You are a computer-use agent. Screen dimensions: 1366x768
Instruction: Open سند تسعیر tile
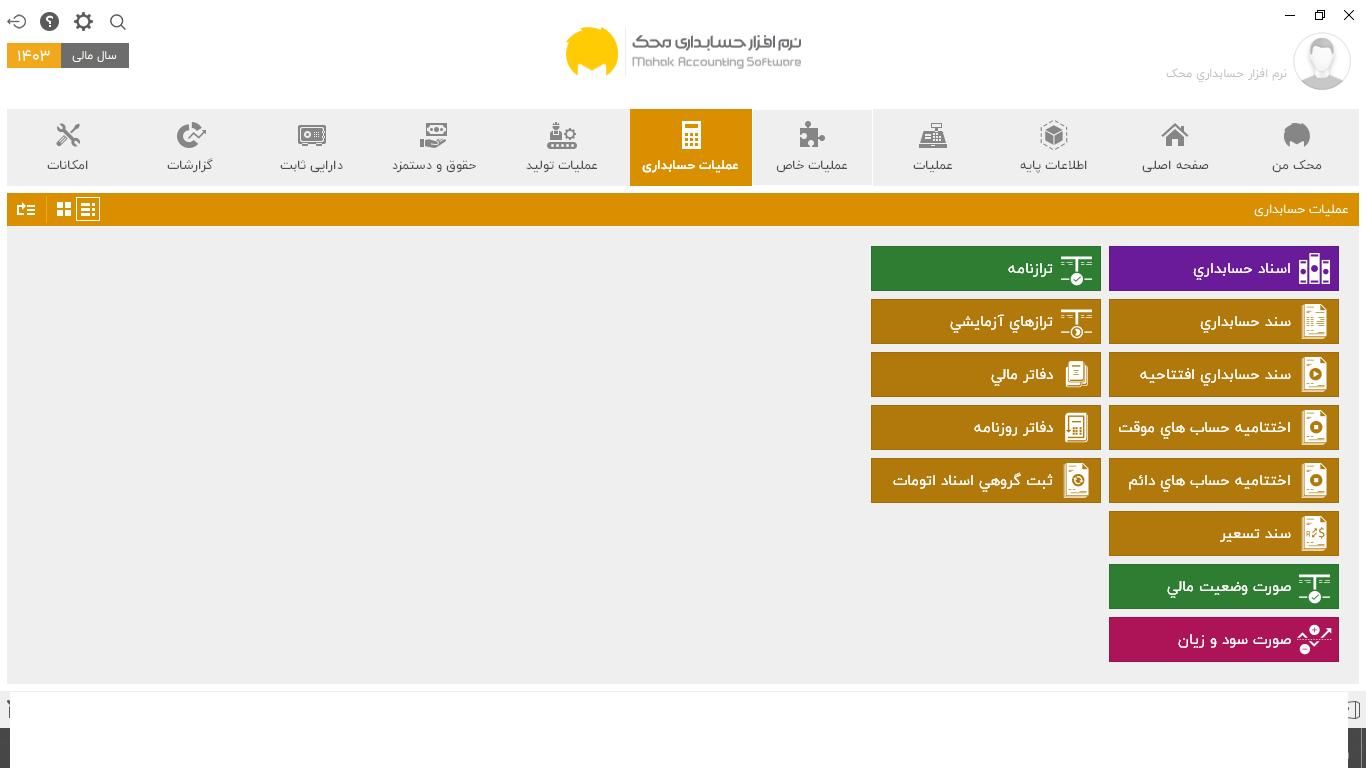(1223, 534)
